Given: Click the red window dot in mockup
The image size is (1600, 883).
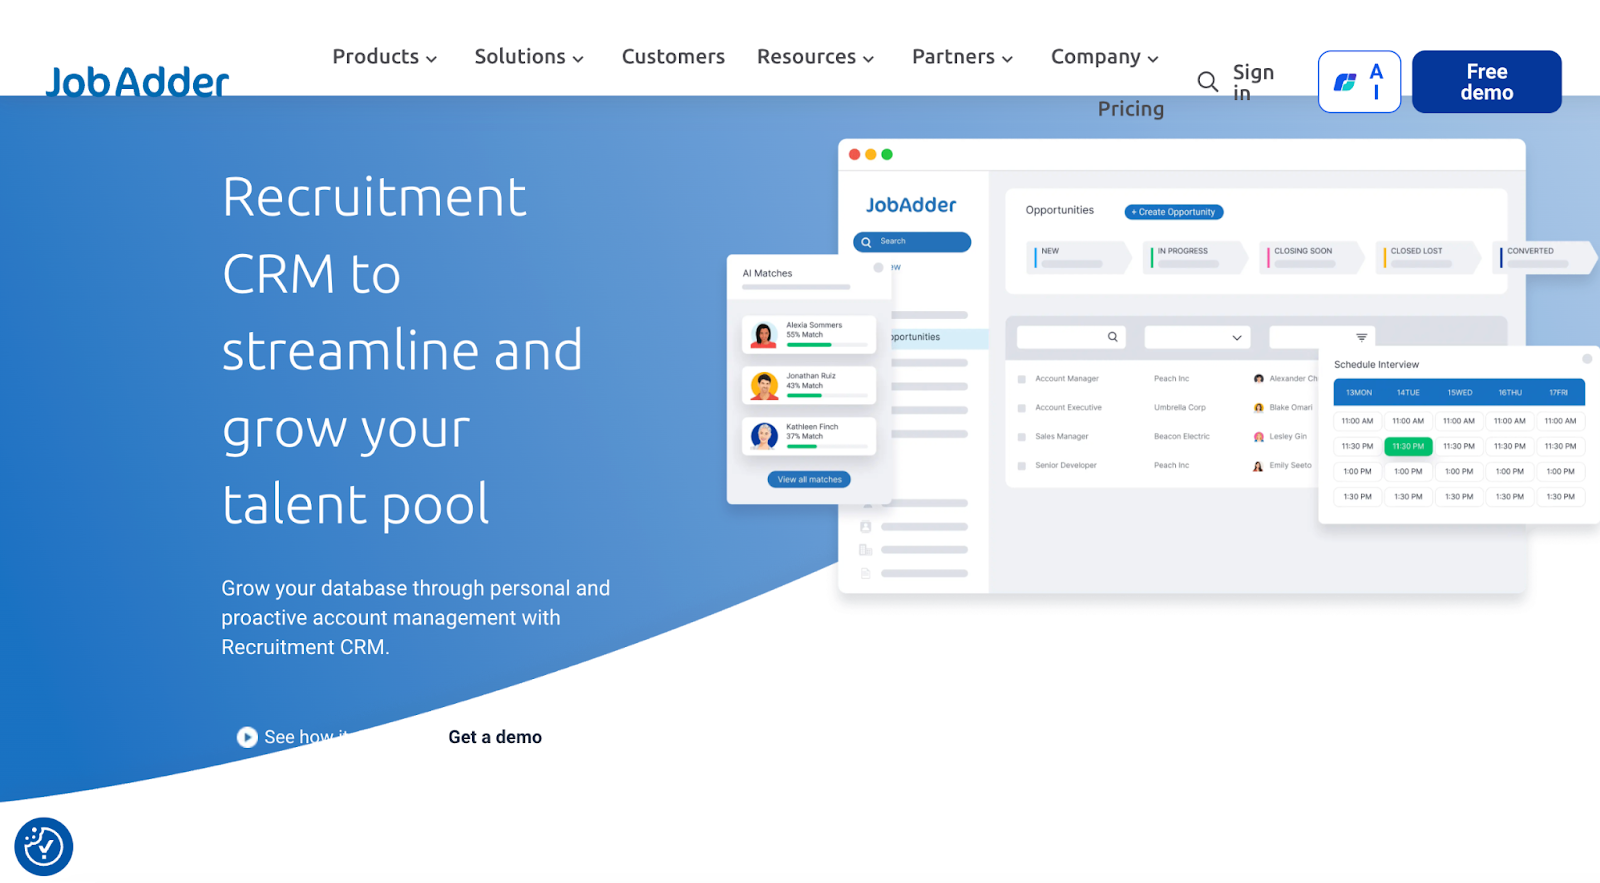Looking at the screenshot, I should point(854,154).
